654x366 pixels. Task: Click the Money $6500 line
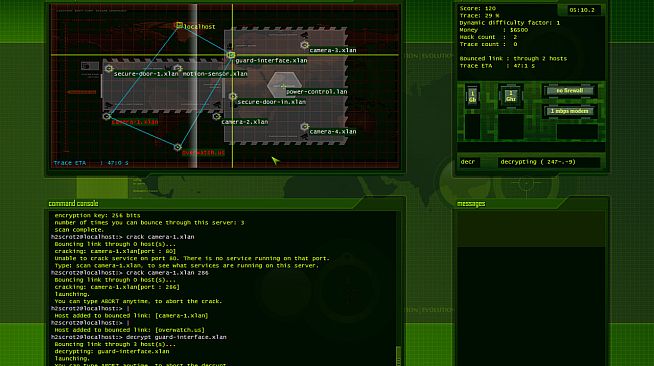point(494,30)
